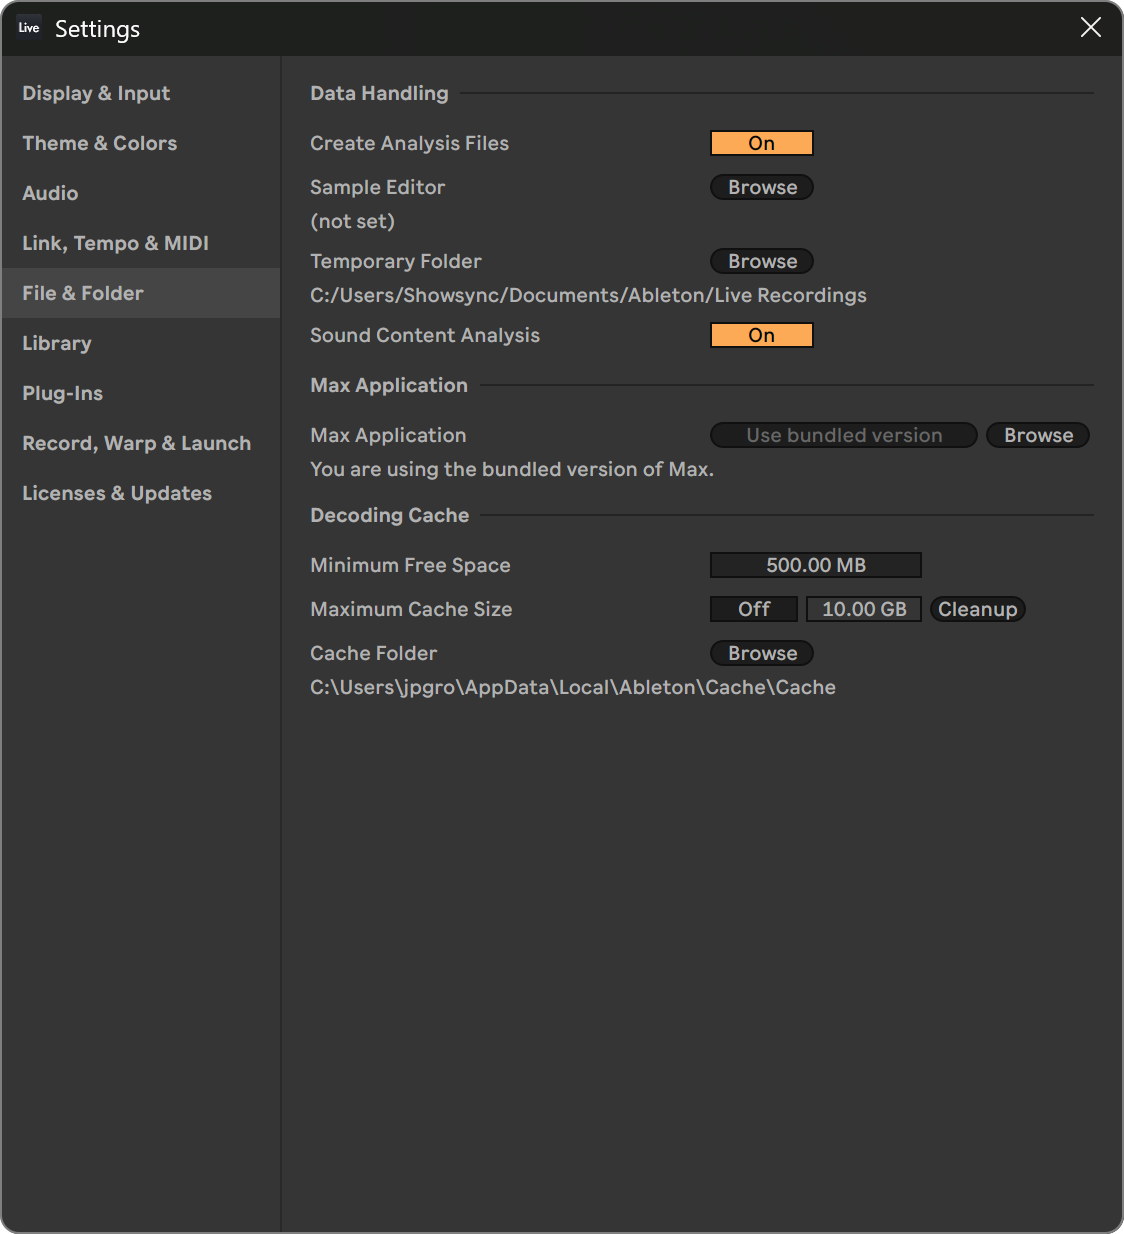Switch to the Theme & Colors section
Image resolution: width=1124 pixels, height=1234 pixels.
click(99, 143)
